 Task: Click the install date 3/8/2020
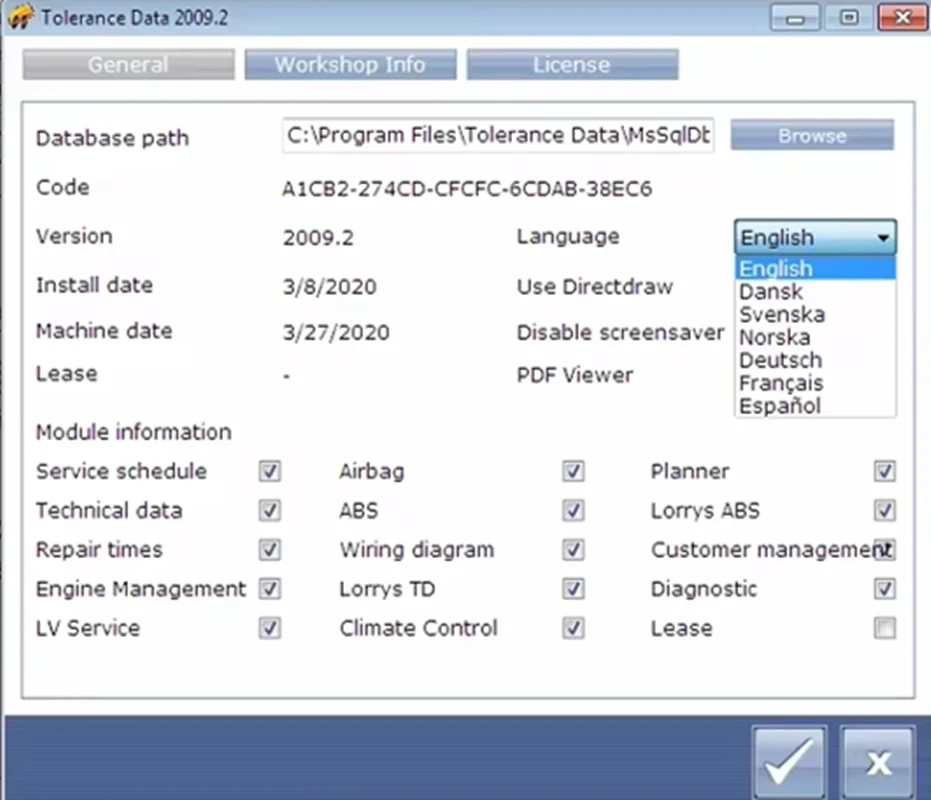coord(330,287)
